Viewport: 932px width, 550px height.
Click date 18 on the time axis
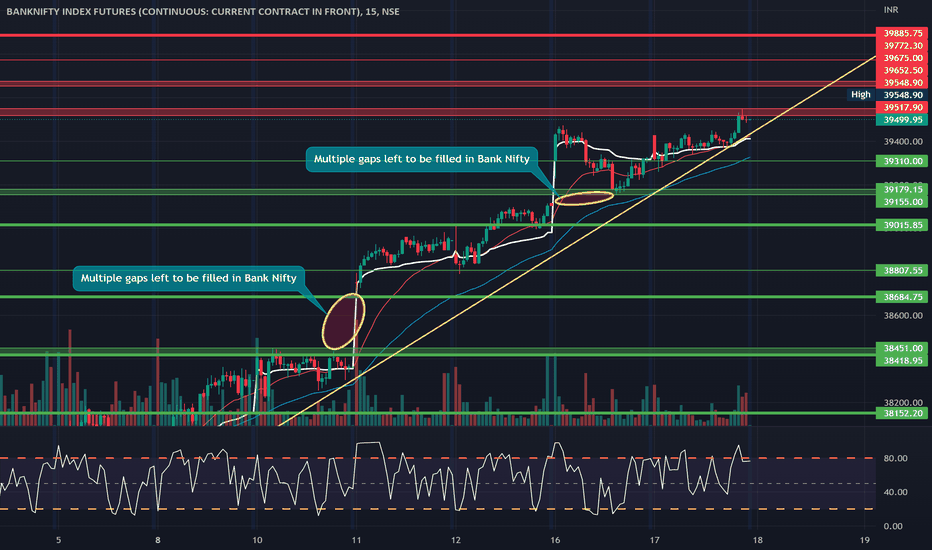coord(757,540)
